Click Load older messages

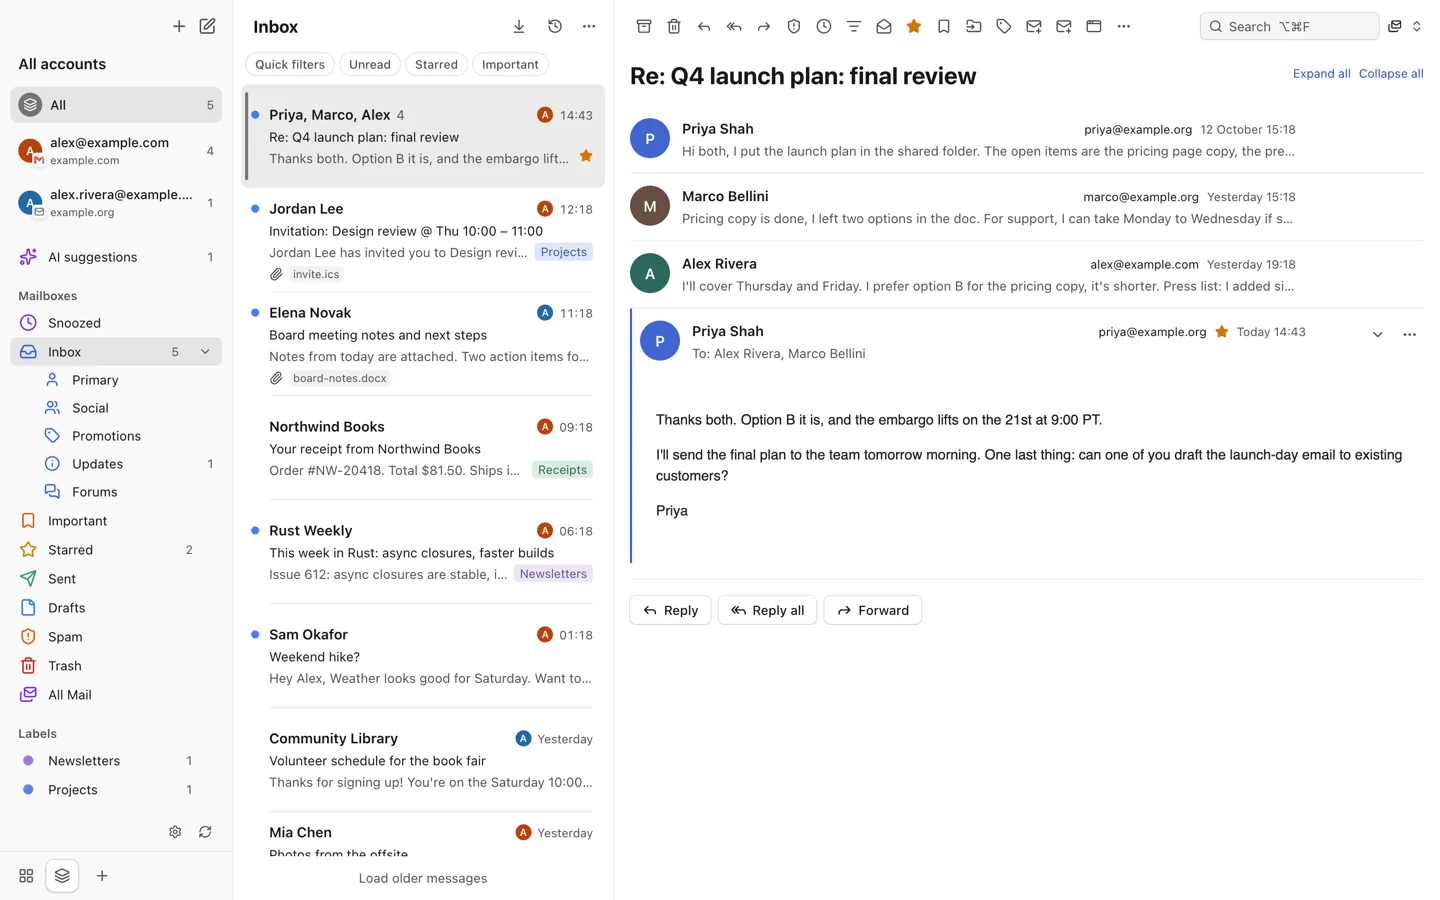pos(423,878)
